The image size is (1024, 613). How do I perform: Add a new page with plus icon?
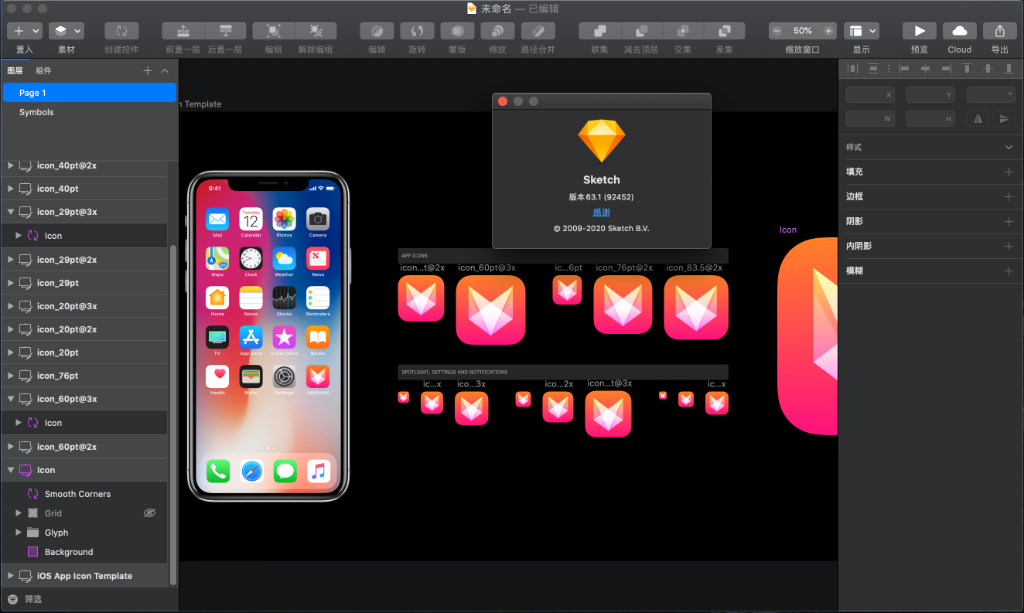(x=148, y=71)
